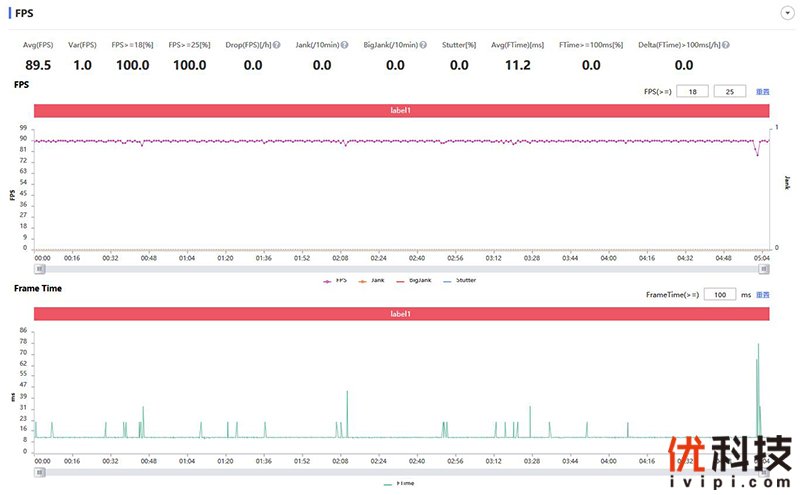The height and width of the screenshot is (495, 800).
Task: Toggle the BigJank series in chart legend
Action: click(414, 281)
